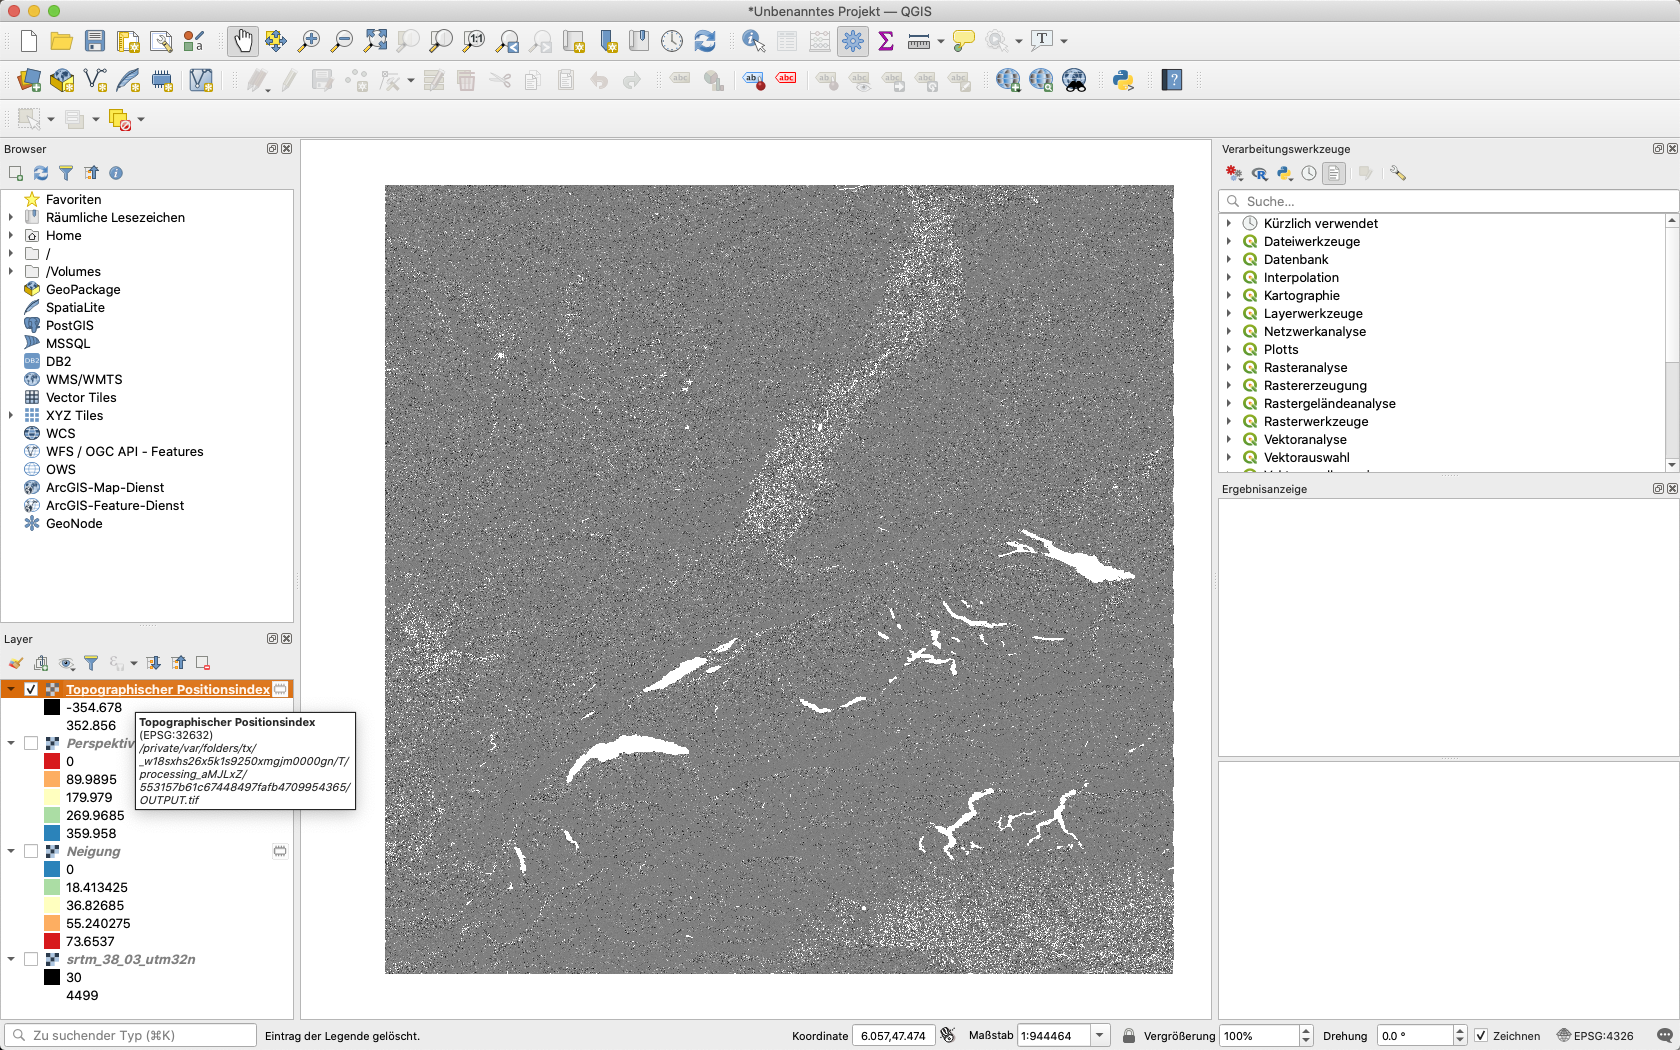Enable the Neigung layer checkbox

(x=31, y=851)
